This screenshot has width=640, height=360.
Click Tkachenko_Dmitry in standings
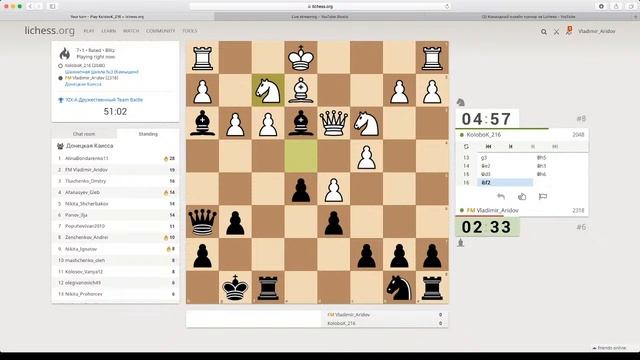tap(85, 181)
